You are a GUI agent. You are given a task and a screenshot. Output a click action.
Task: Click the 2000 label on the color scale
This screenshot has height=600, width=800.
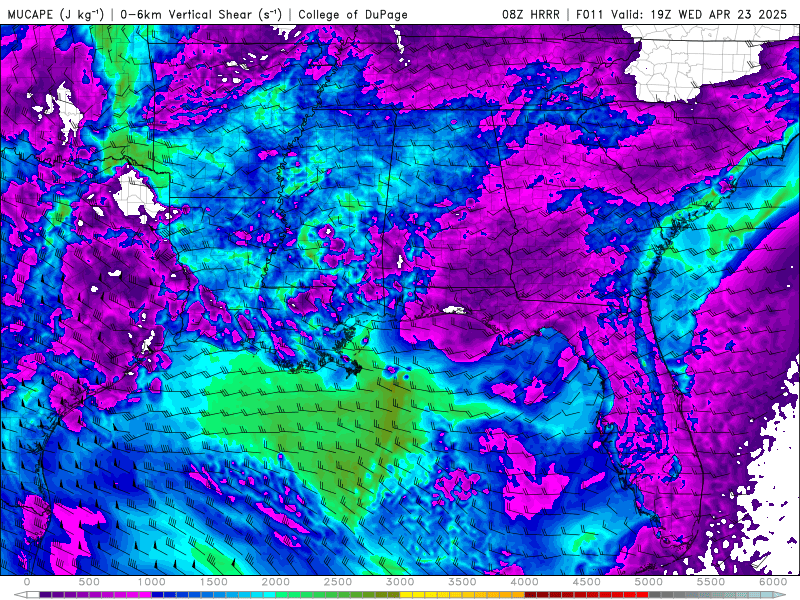[x=276, y=582]
